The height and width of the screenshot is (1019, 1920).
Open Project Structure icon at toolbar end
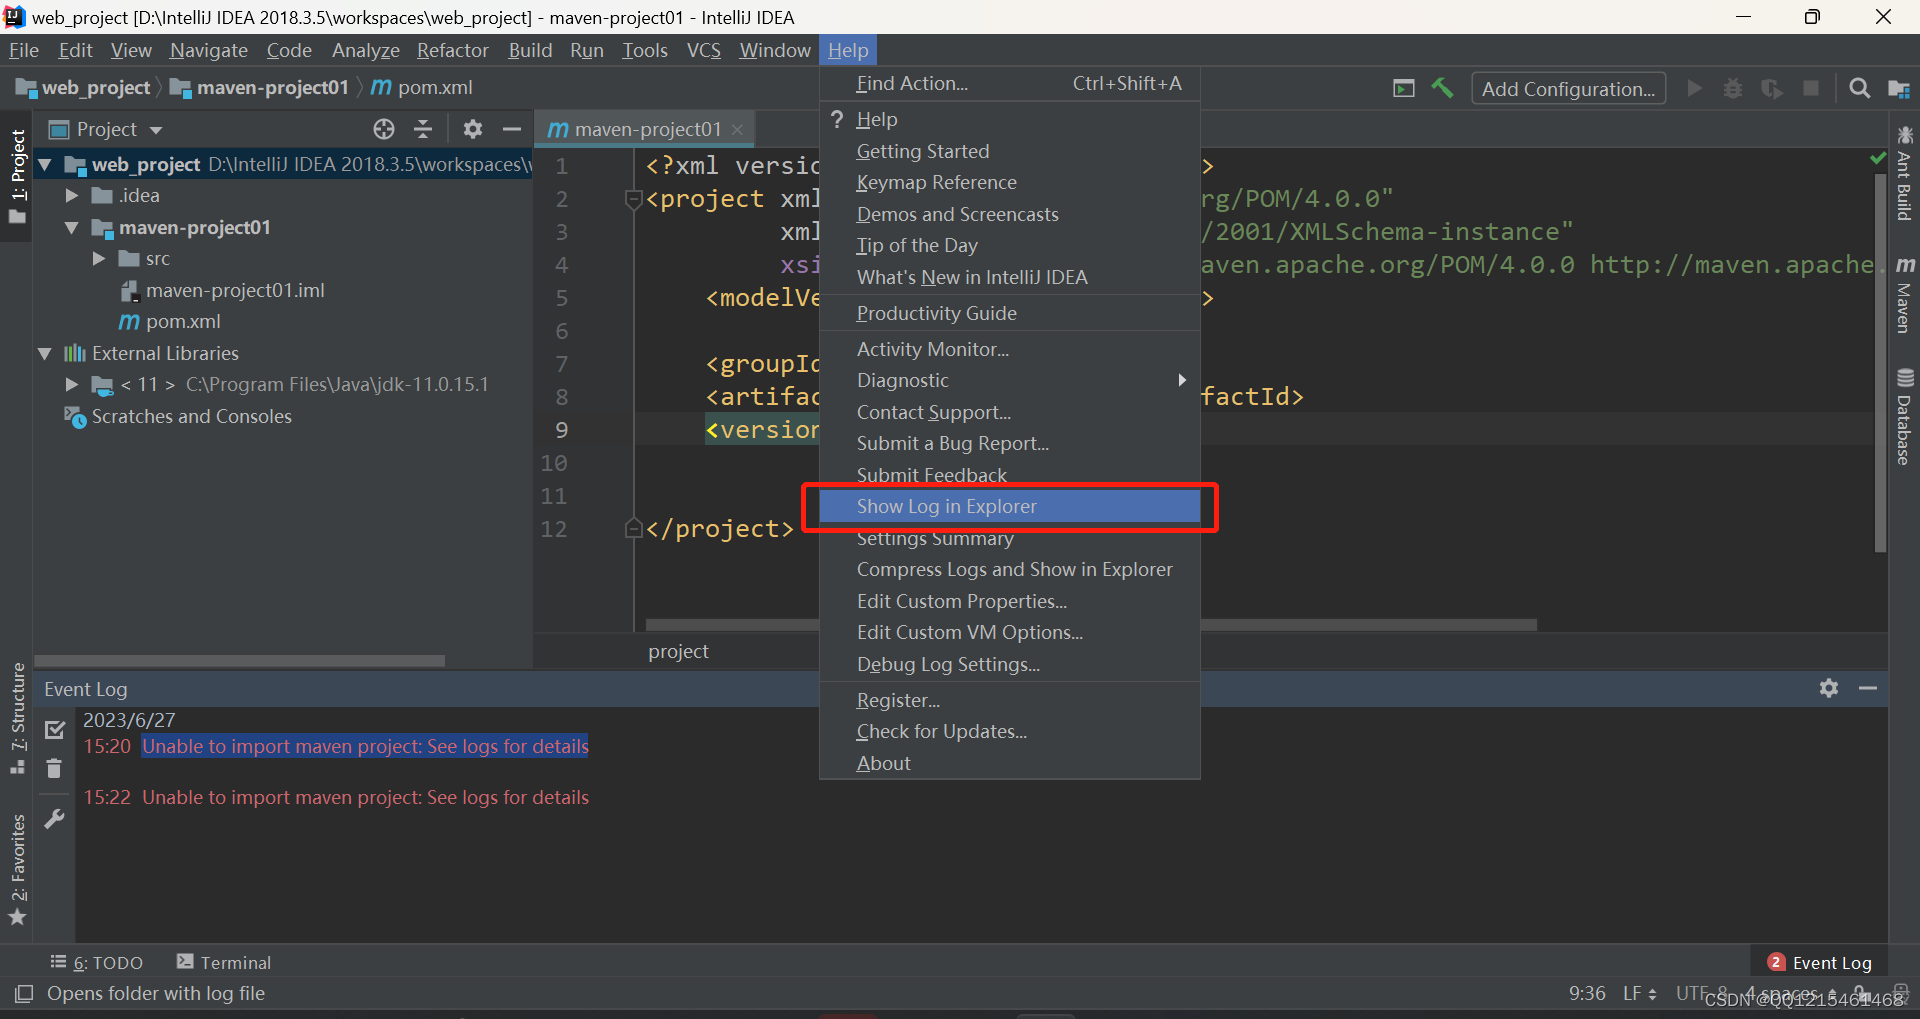click(1899, 89)
